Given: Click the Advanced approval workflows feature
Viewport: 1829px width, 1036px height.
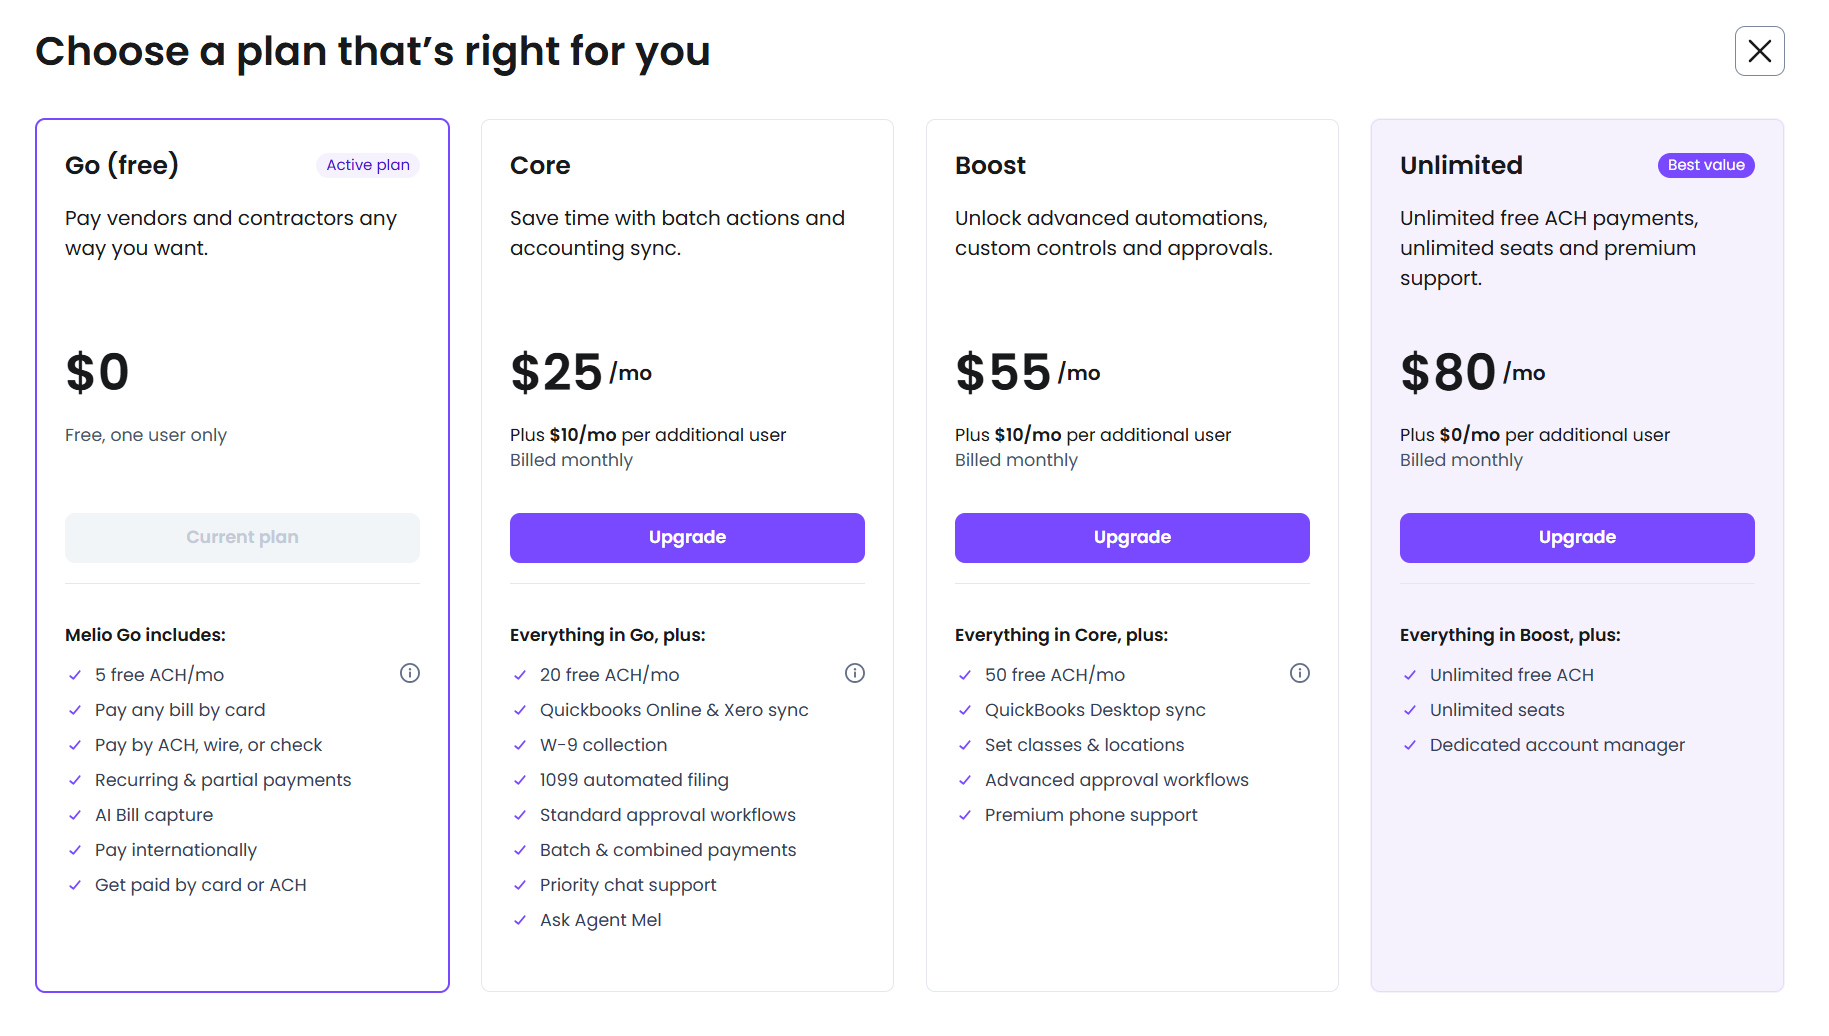Looking at the screenshot, I should click(x=1116, y=780).
